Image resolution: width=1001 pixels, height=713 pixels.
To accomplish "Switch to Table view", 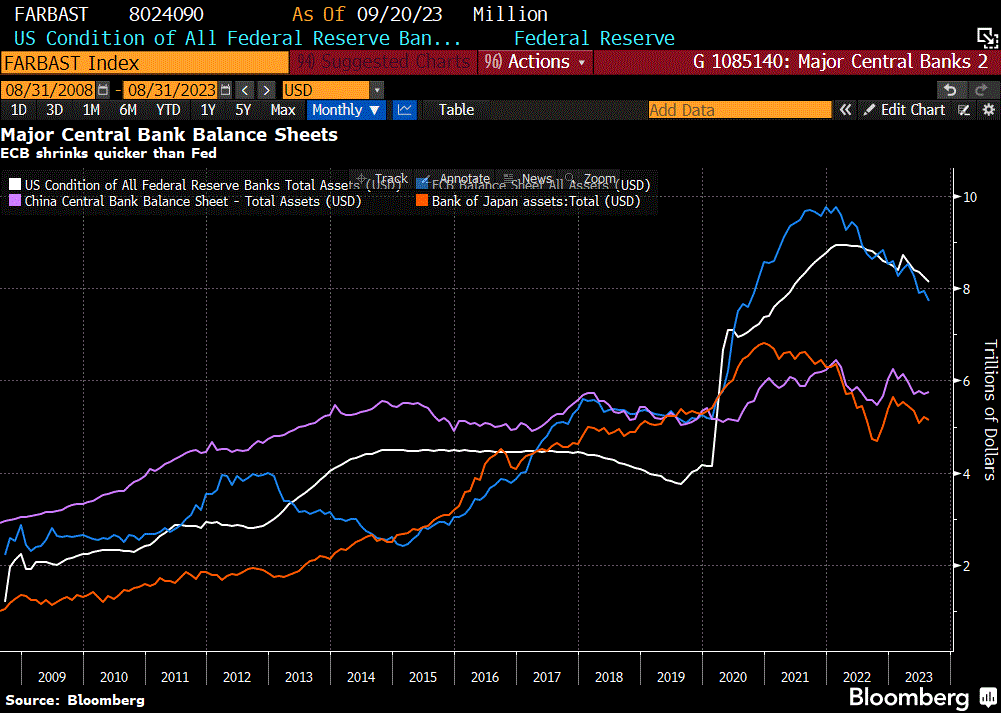I will coord(456,110).
